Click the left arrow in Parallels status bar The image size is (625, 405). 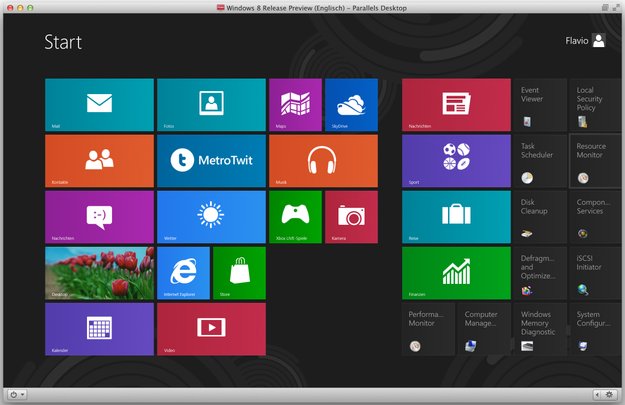click(597, 395)
